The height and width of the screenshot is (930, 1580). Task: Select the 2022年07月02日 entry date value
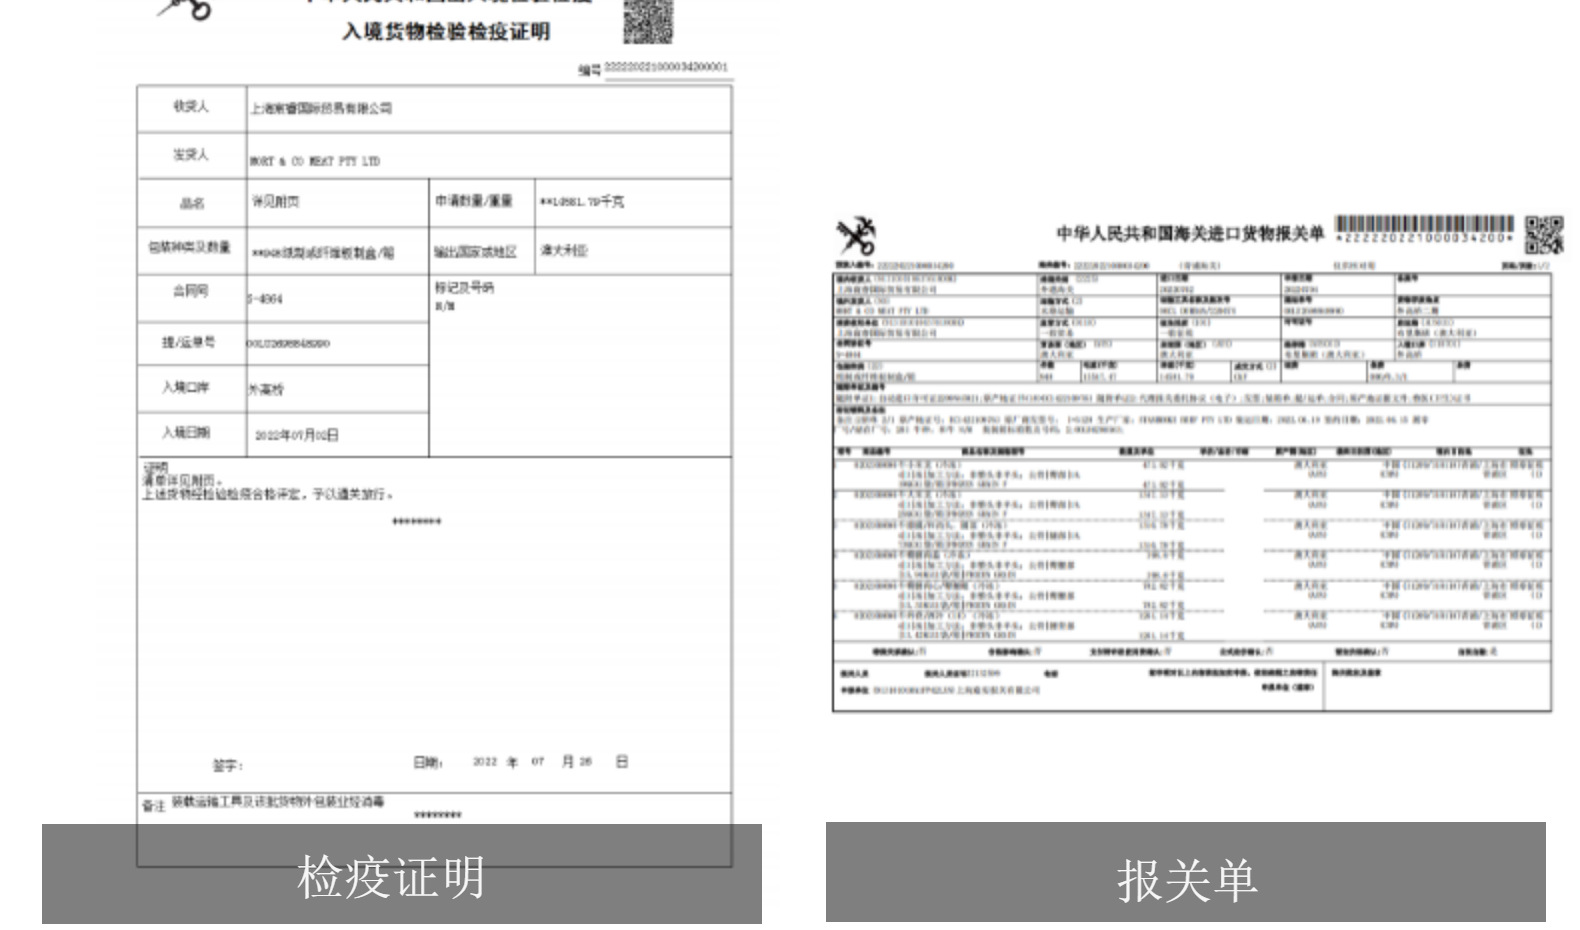297,436
